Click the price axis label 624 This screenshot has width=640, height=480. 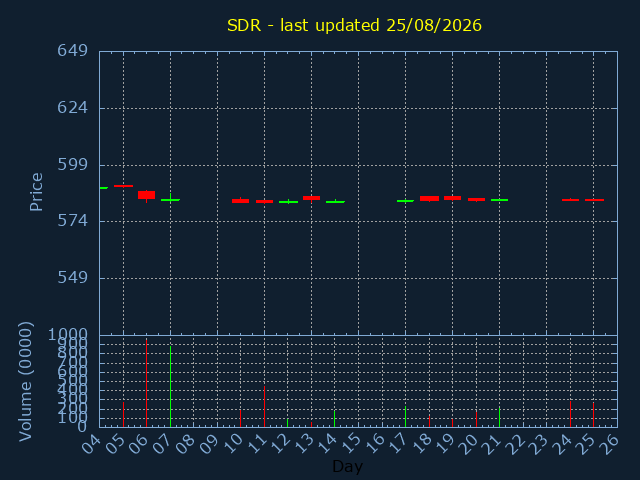click(x=72, y=108)
